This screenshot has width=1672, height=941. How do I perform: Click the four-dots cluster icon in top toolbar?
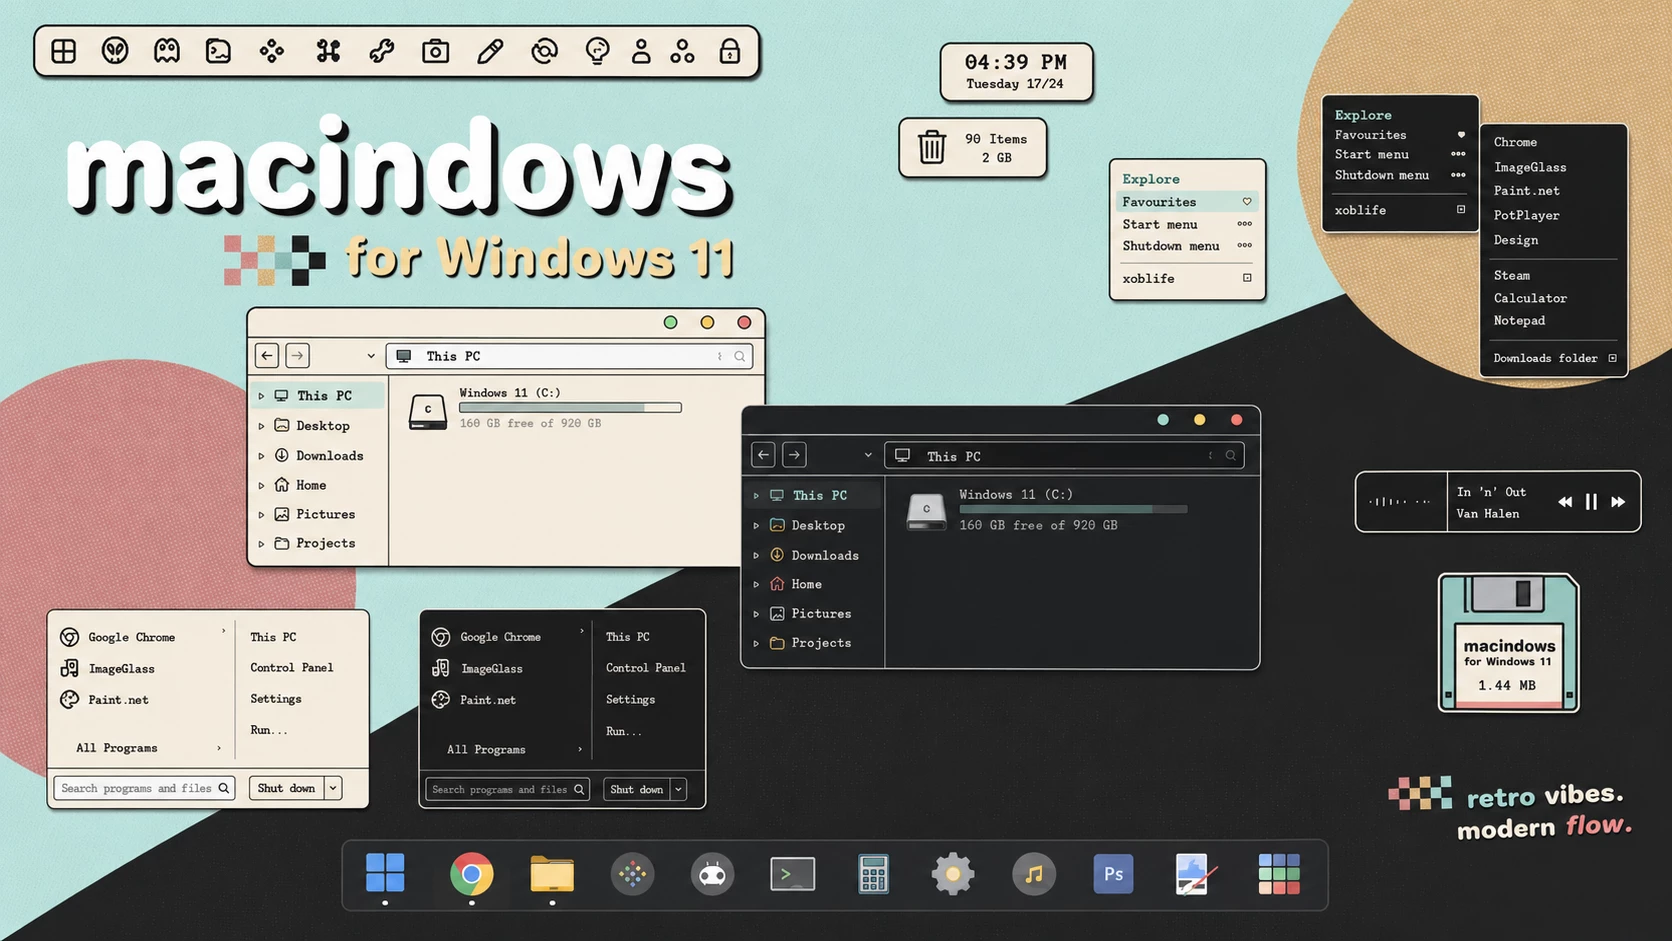271,51
